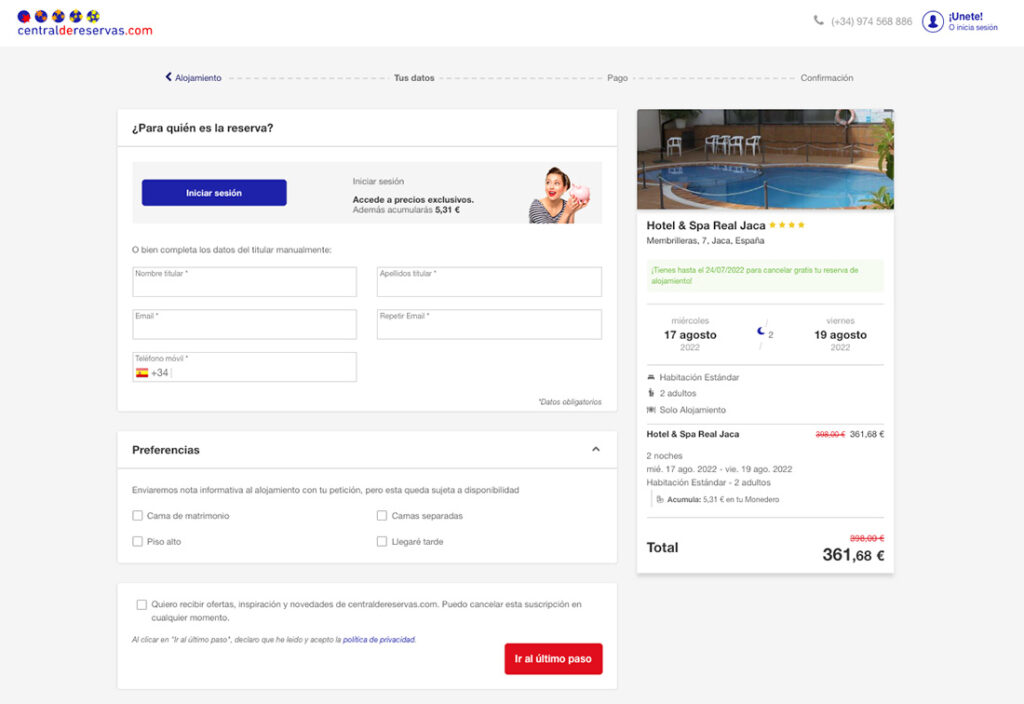
Task: Check Piso alto option
Action: [137, 541]
